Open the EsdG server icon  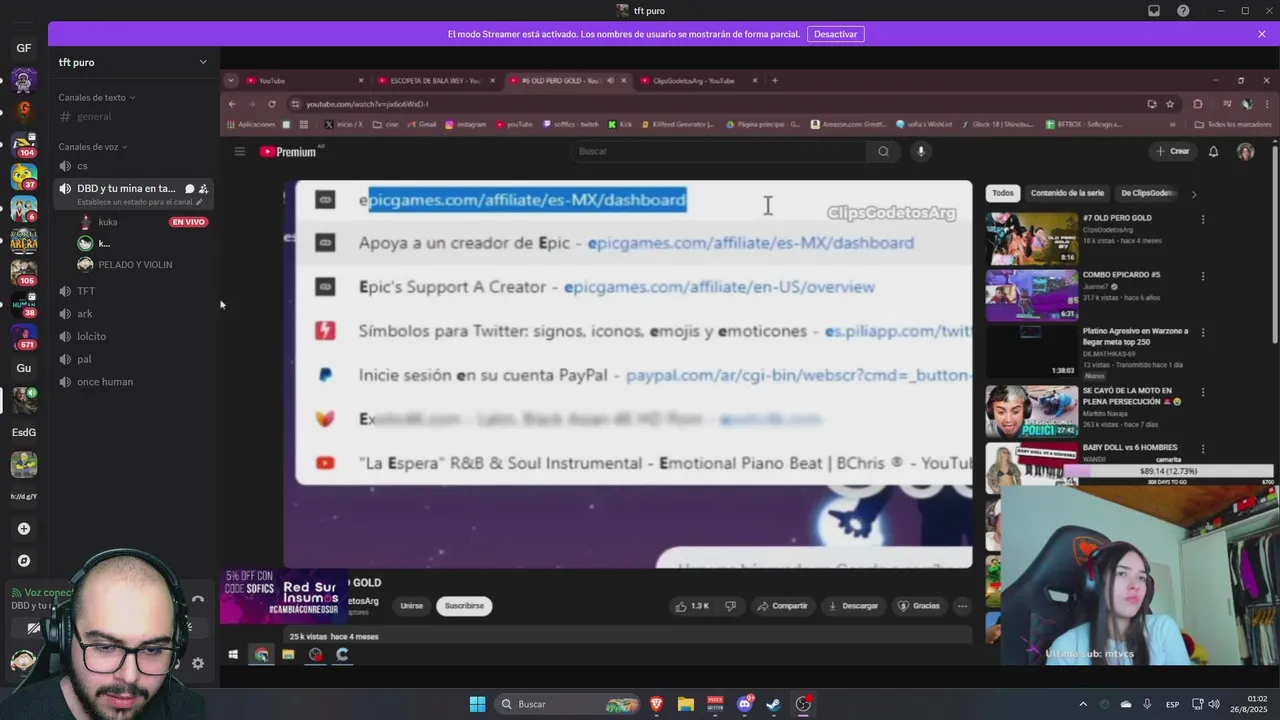tap(24, 432)
